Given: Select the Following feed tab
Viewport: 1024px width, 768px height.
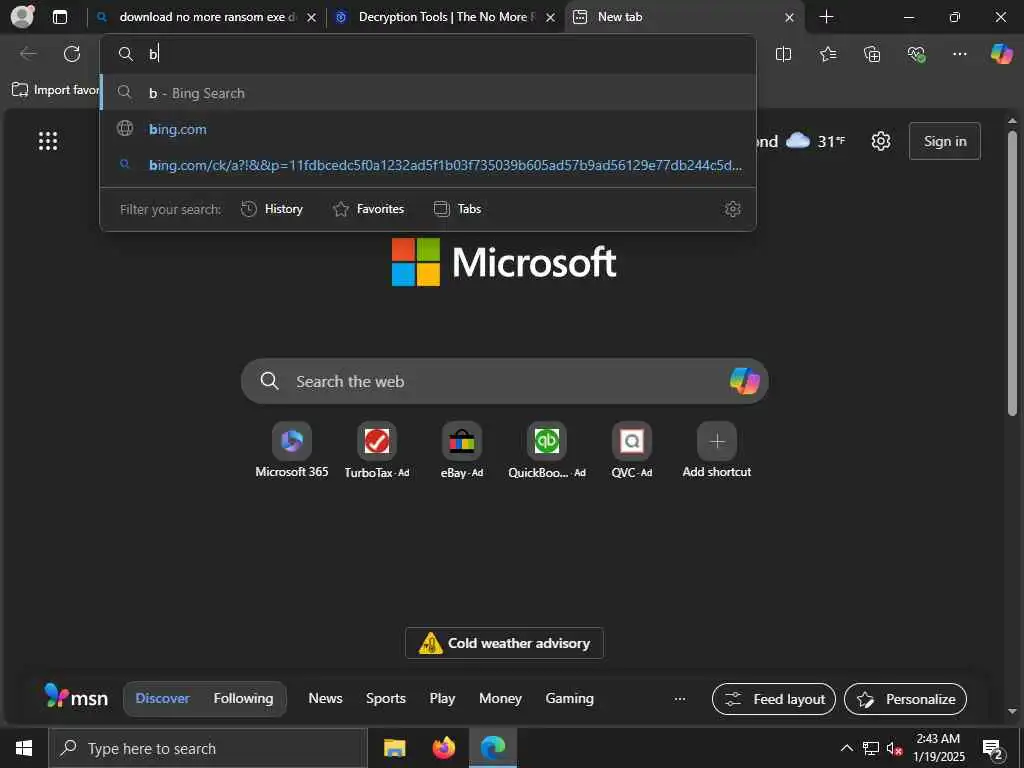Looking at the screenshot, I should click(243, 698).
